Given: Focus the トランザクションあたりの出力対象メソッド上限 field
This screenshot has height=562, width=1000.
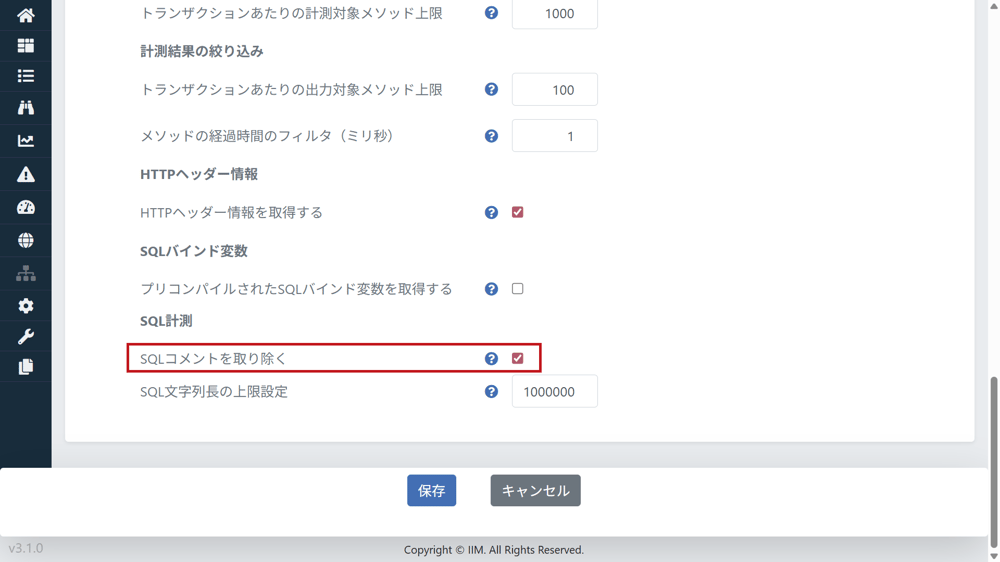Looking at the screenshot, I should click(x=554, y=90).
